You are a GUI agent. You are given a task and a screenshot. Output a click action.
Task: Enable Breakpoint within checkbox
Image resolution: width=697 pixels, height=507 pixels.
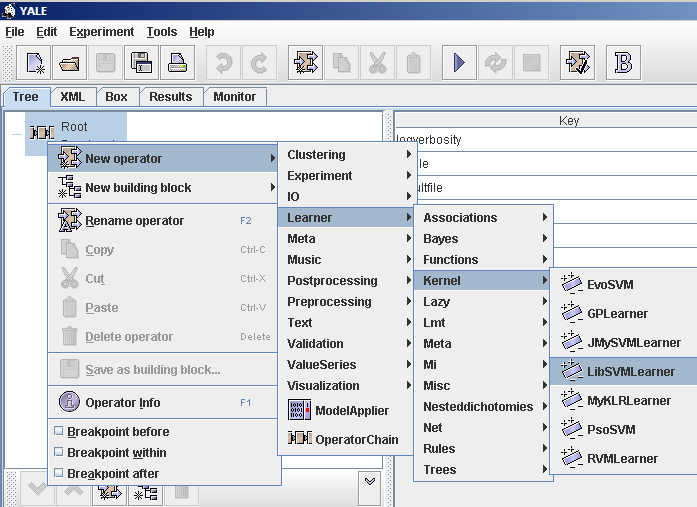pyautogui.click(x=58, y=452)
